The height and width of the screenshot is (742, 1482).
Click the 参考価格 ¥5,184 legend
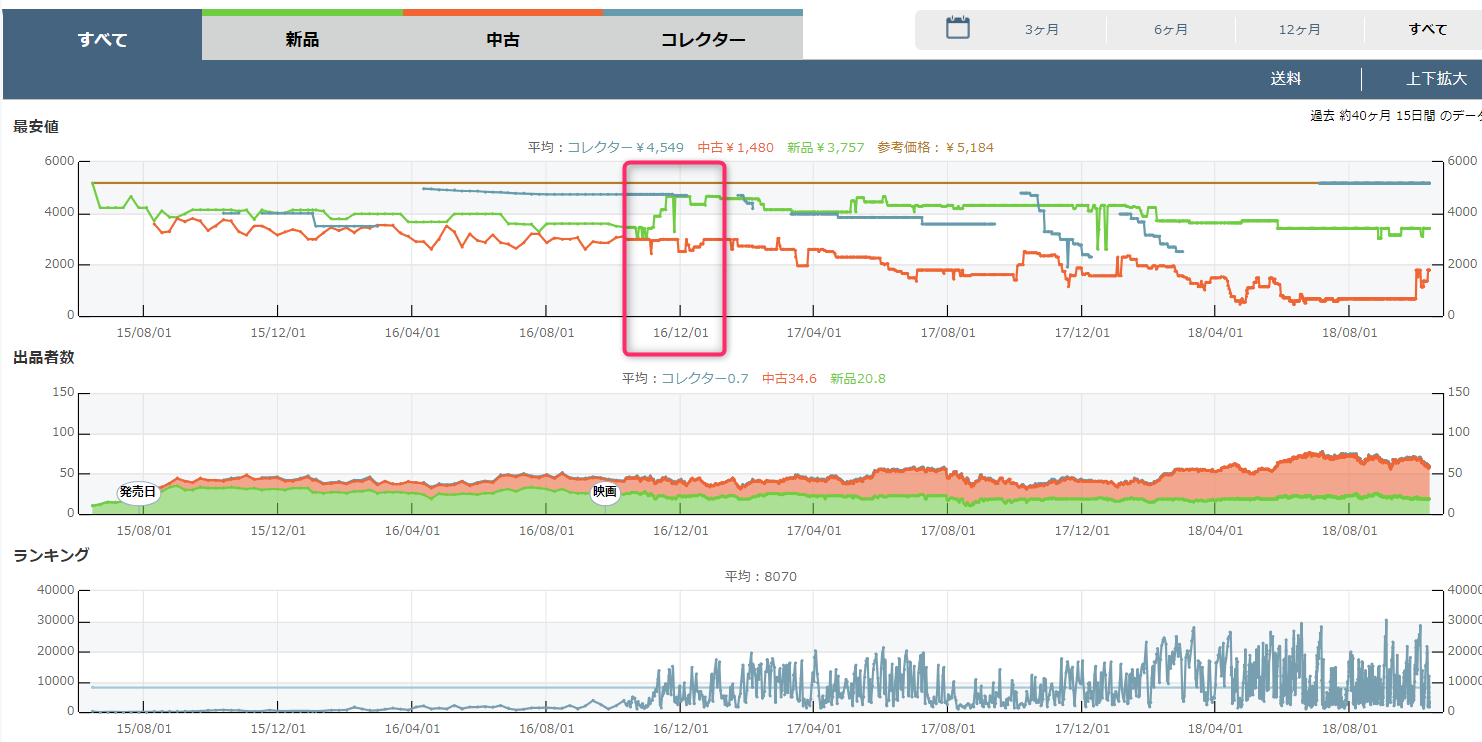[935, 147]
